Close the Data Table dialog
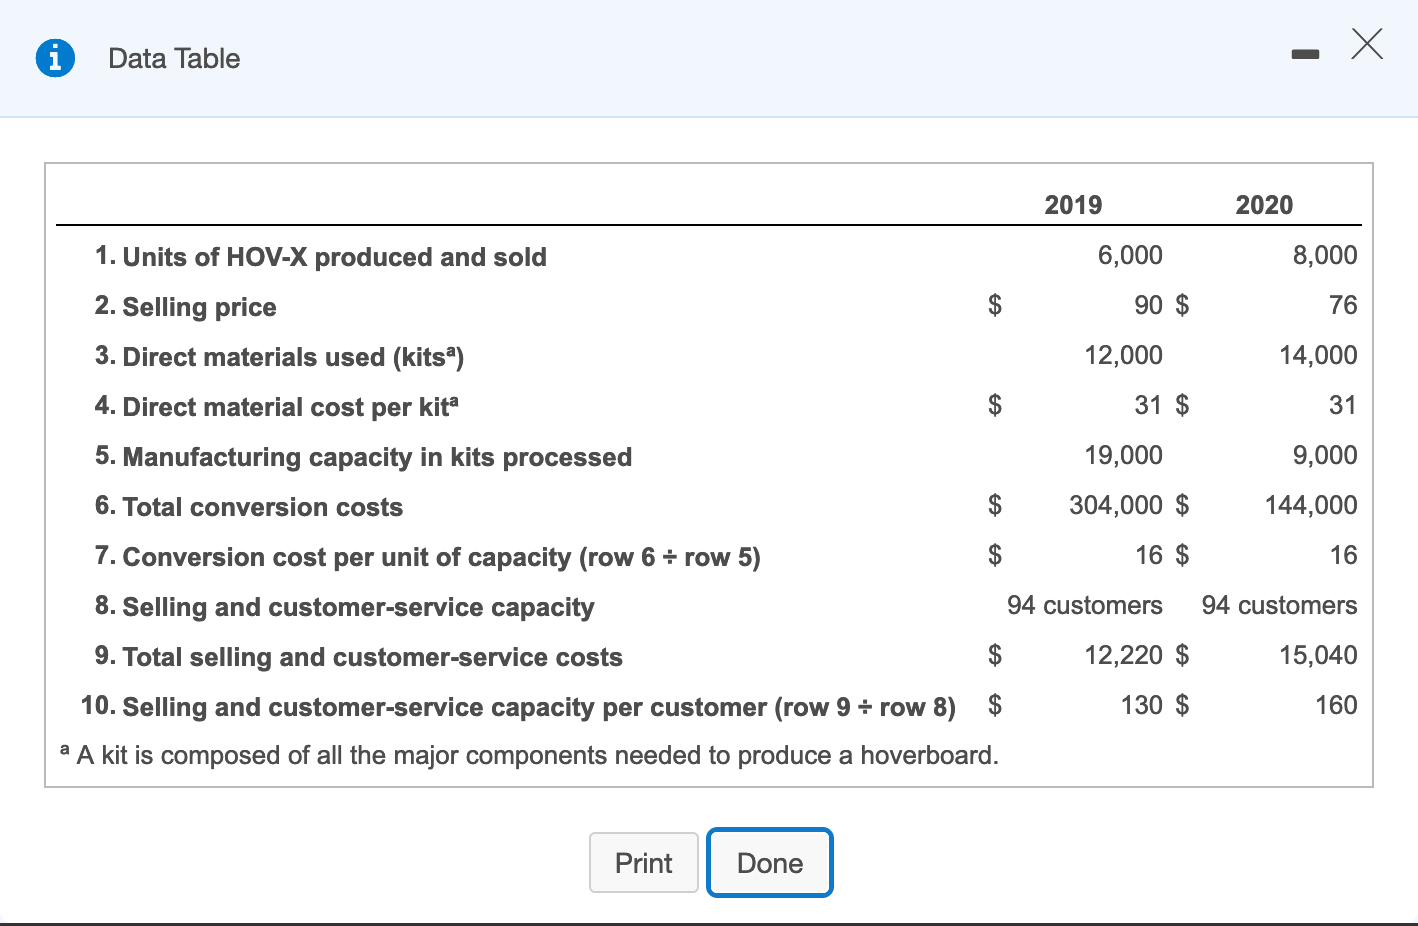This screenshot has height=926, width=1418. click(x=1367, y=44)
